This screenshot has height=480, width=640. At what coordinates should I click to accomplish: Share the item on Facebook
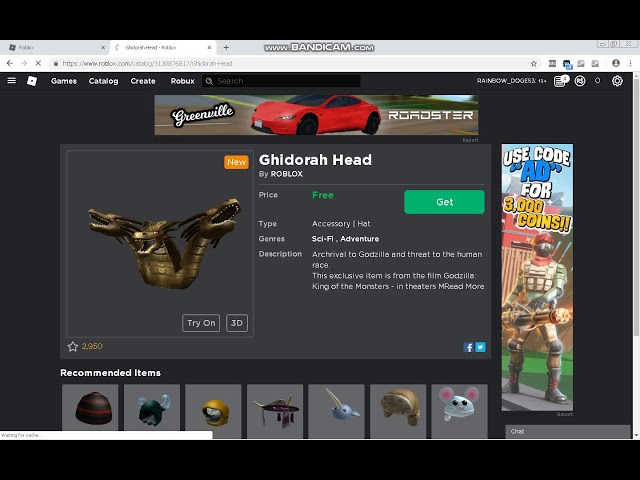(x=468, y=347)
